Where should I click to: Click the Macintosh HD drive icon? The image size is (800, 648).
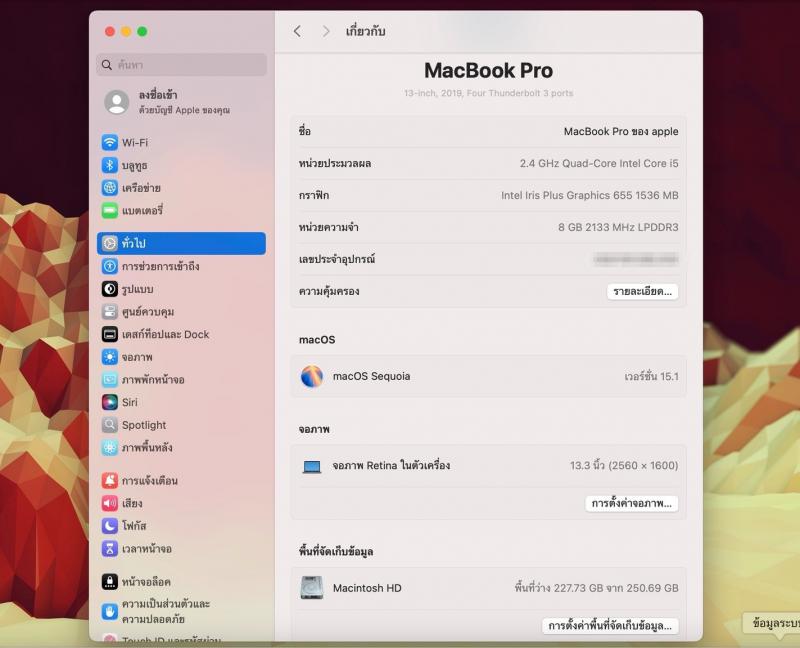coord(312,588)
